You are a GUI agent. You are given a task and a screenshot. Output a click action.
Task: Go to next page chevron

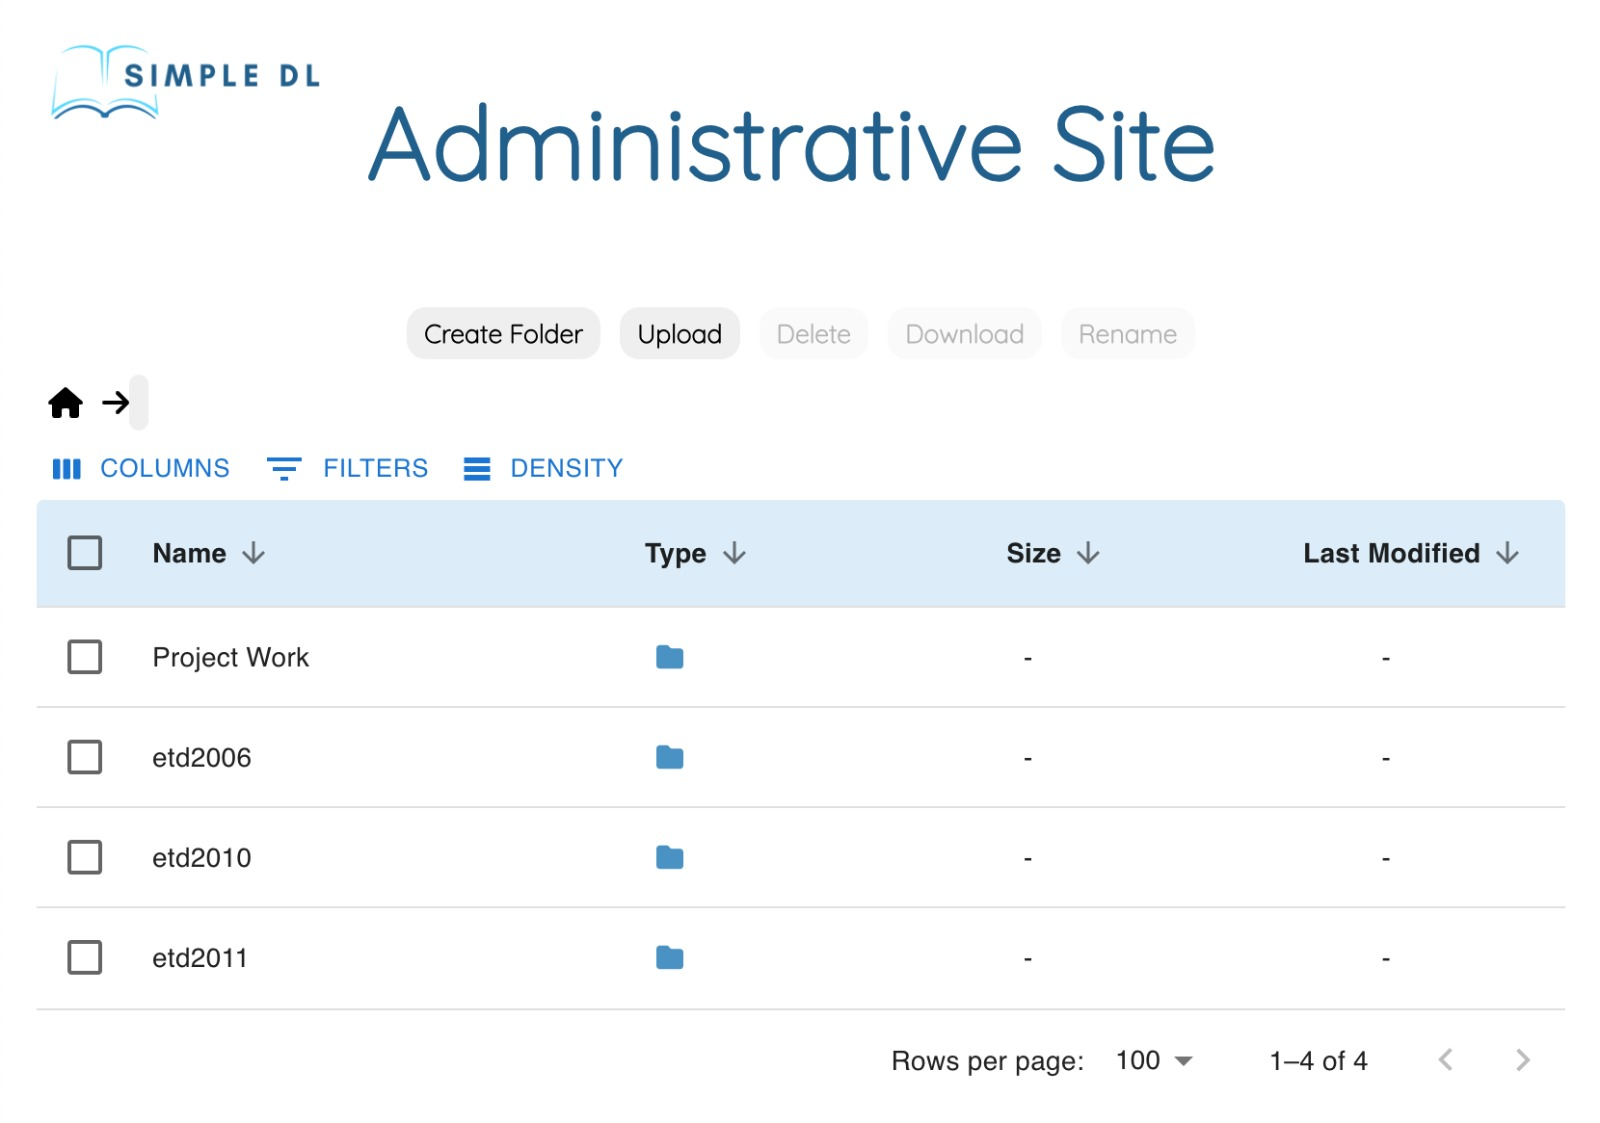tap(1522, 1060)
